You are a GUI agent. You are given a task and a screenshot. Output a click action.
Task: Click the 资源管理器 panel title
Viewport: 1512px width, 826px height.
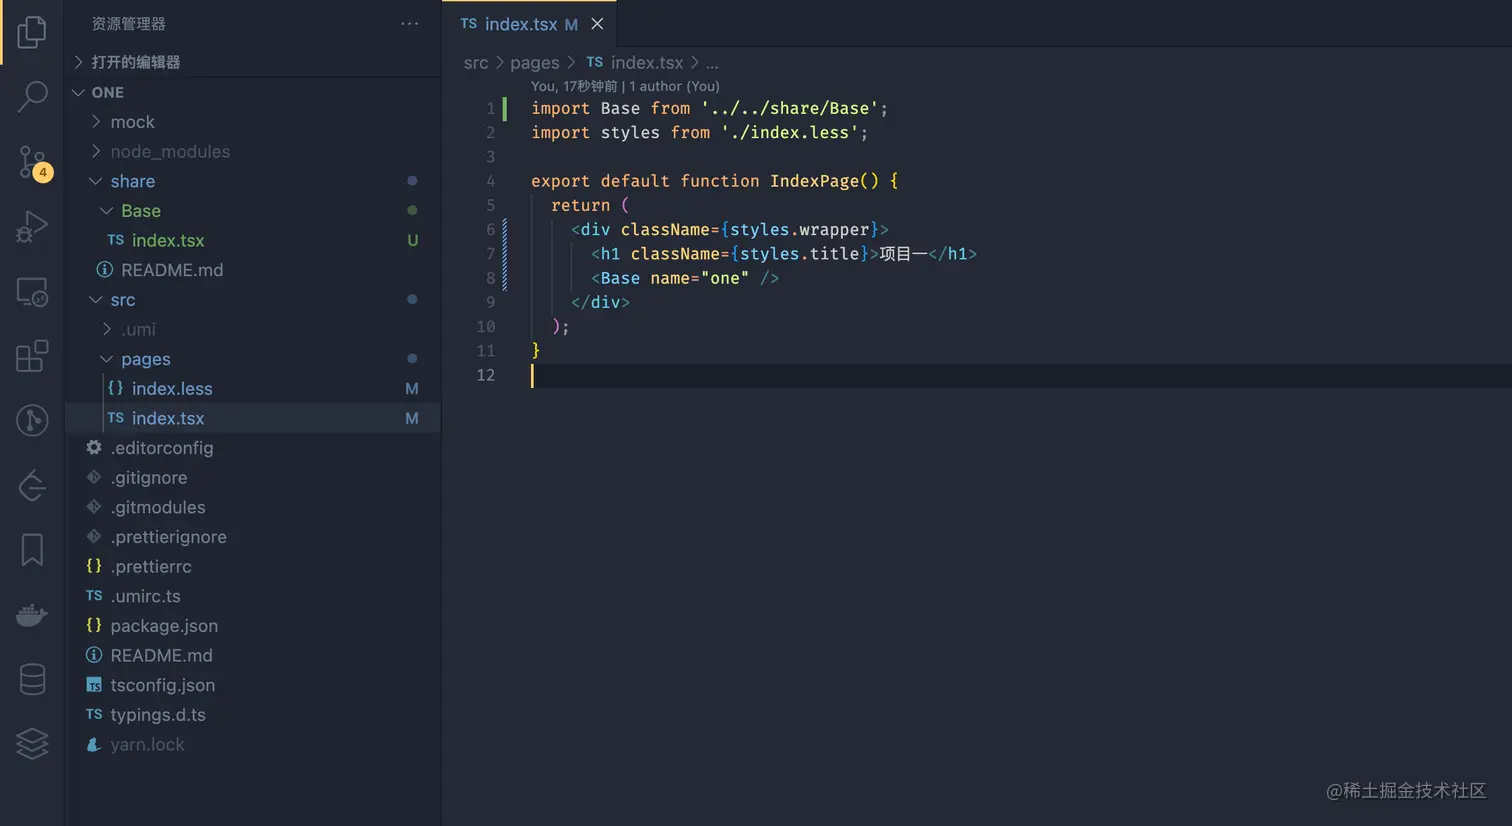(x=129, y=24)
